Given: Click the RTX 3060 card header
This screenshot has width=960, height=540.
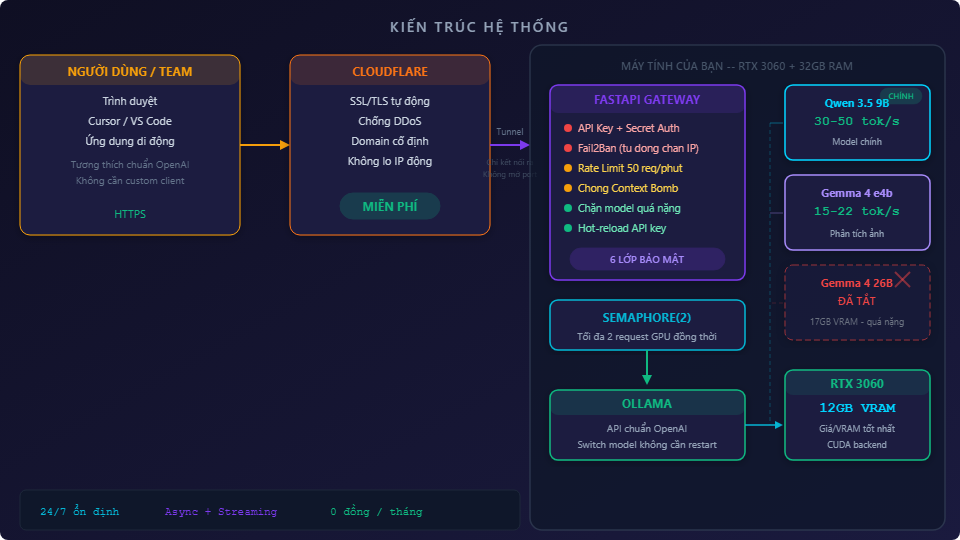Looking at the screenshot, I should [x=857, y=383].
